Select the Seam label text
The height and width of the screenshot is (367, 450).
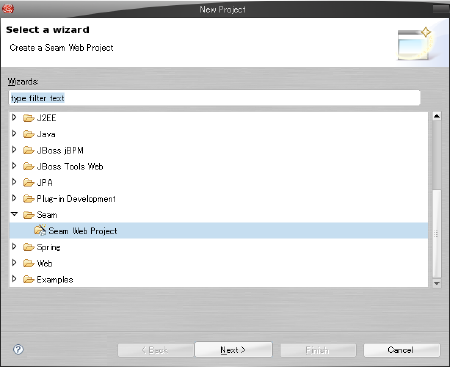(x=47, y=215)
